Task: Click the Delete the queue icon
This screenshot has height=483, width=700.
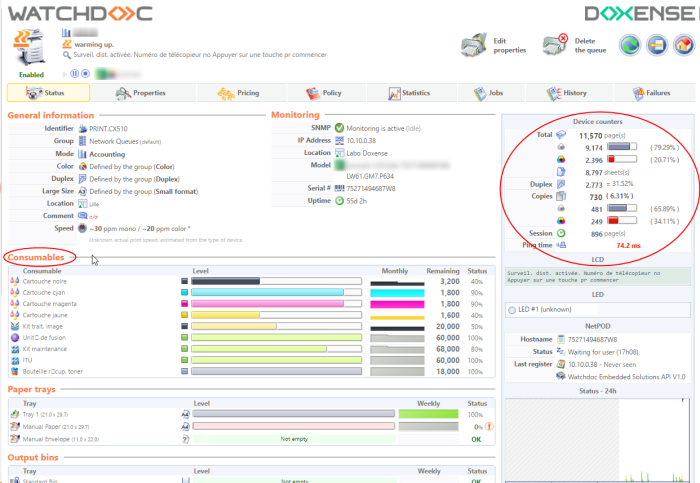Action: click(555, 45)
